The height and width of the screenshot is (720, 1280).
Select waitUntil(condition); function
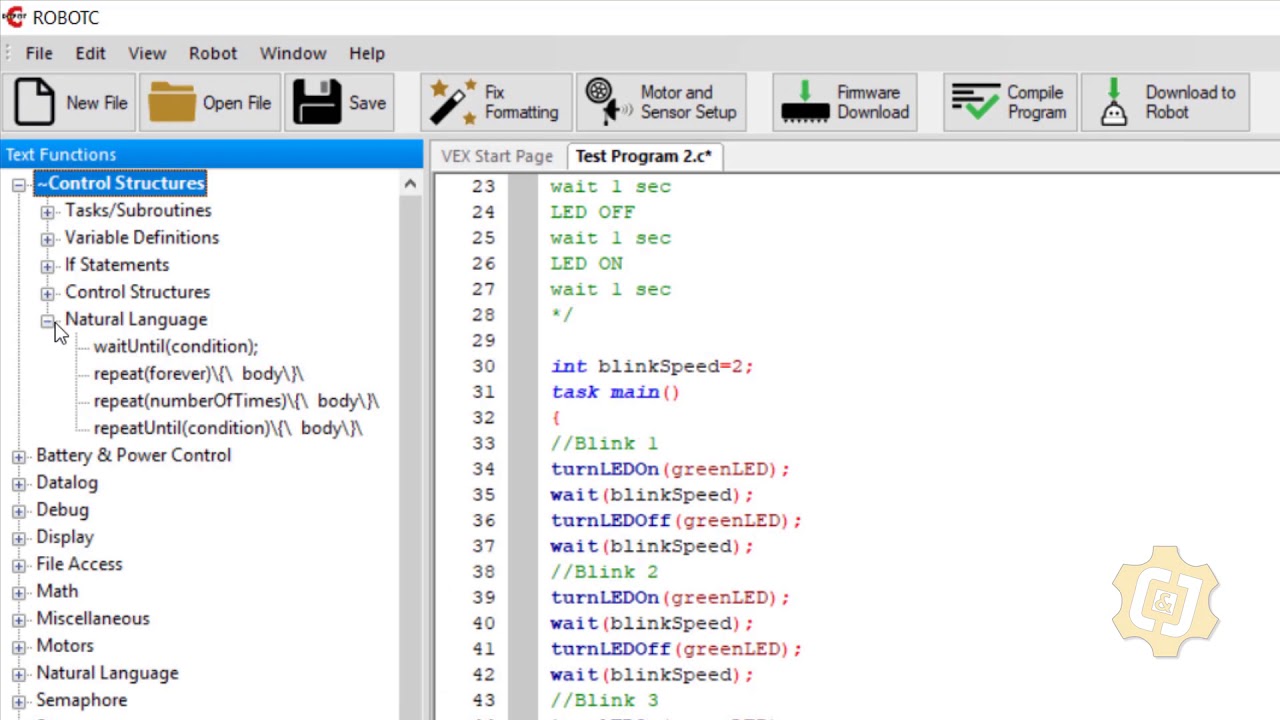coord(176,346)
